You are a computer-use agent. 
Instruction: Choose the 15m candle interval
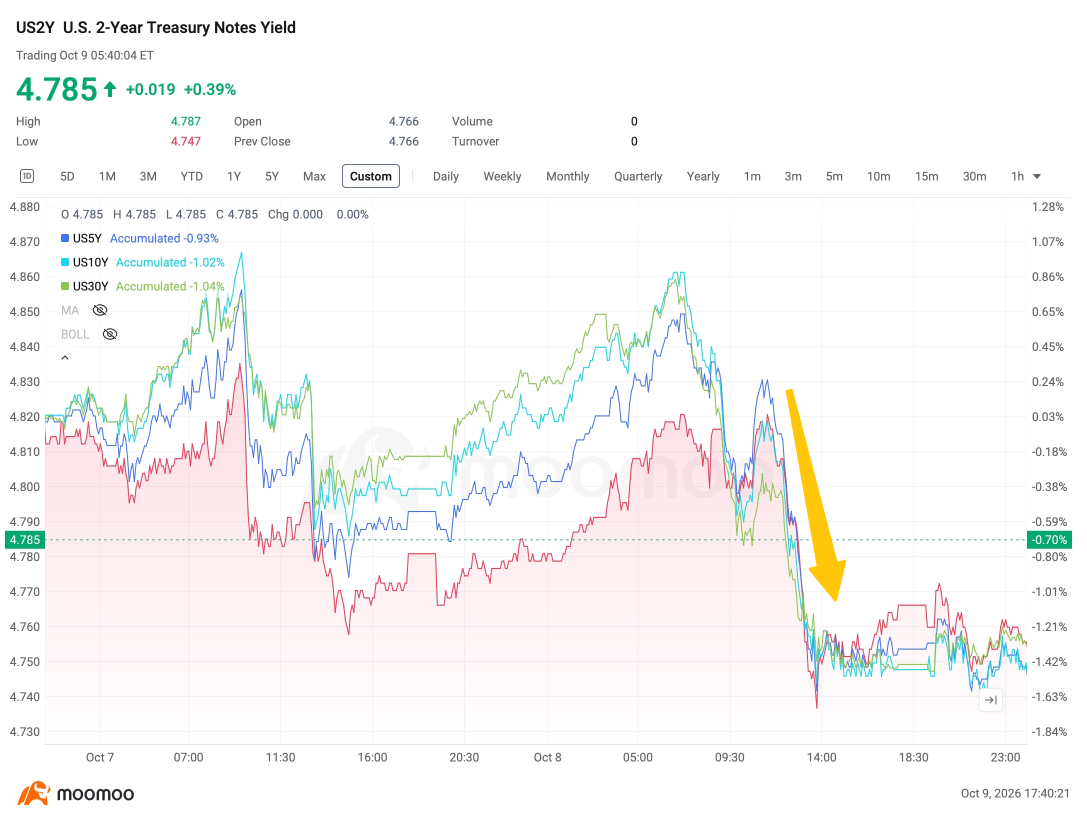tap(926, 176)
